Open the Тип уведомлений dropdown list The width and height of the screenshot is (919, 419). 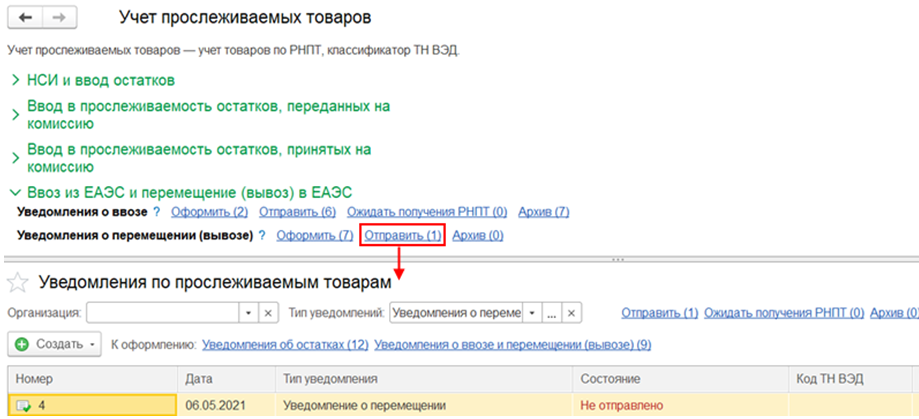(x=532, y=313)
